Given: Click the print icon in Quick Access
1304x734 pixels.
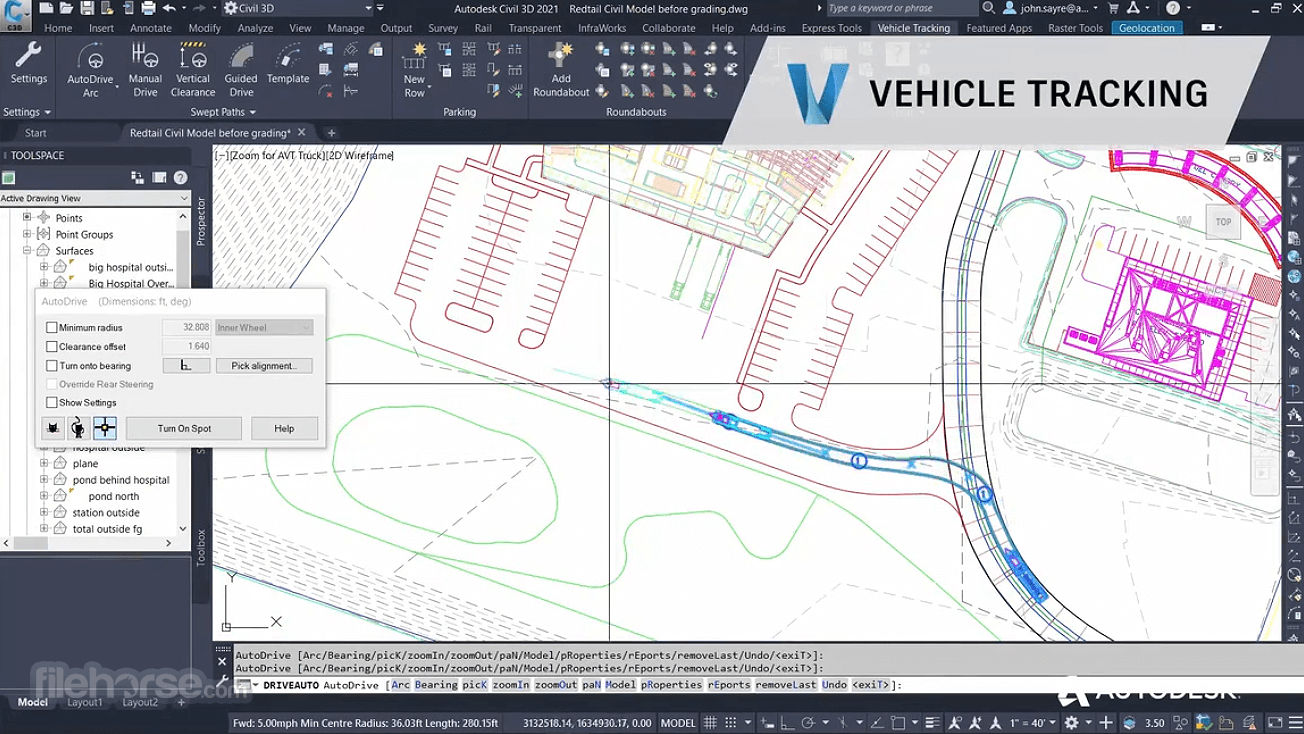Looking at the screenshot, I should tap(148, 8).
